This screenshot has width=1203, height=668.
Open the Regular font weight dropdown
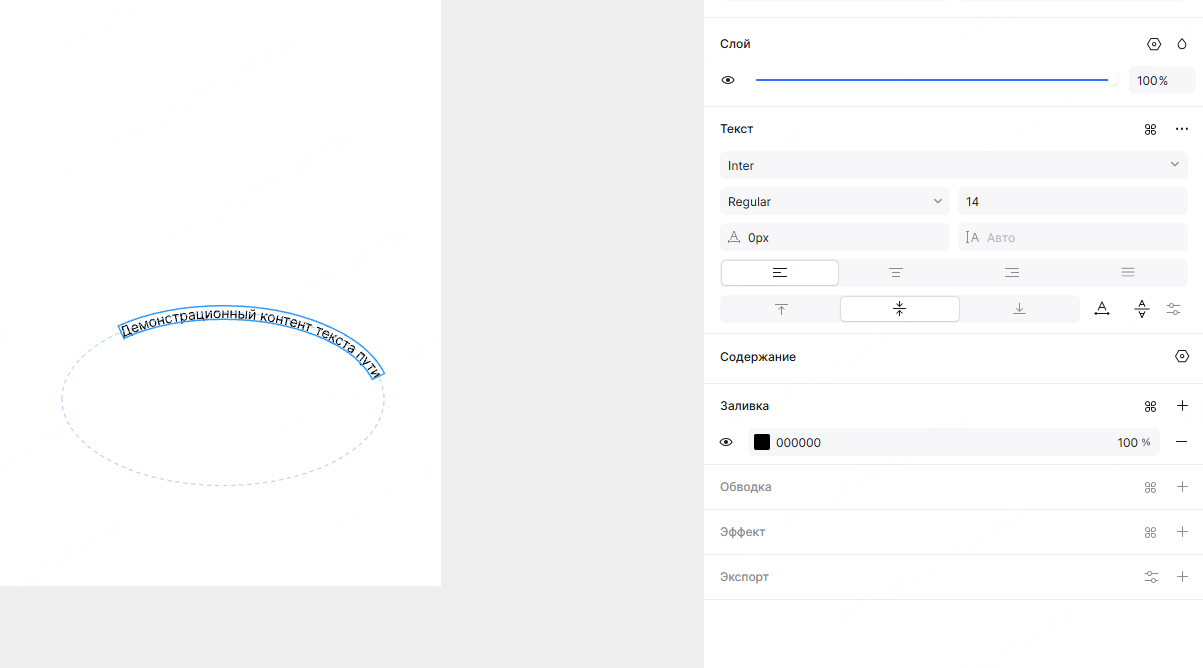pos(834,201)
